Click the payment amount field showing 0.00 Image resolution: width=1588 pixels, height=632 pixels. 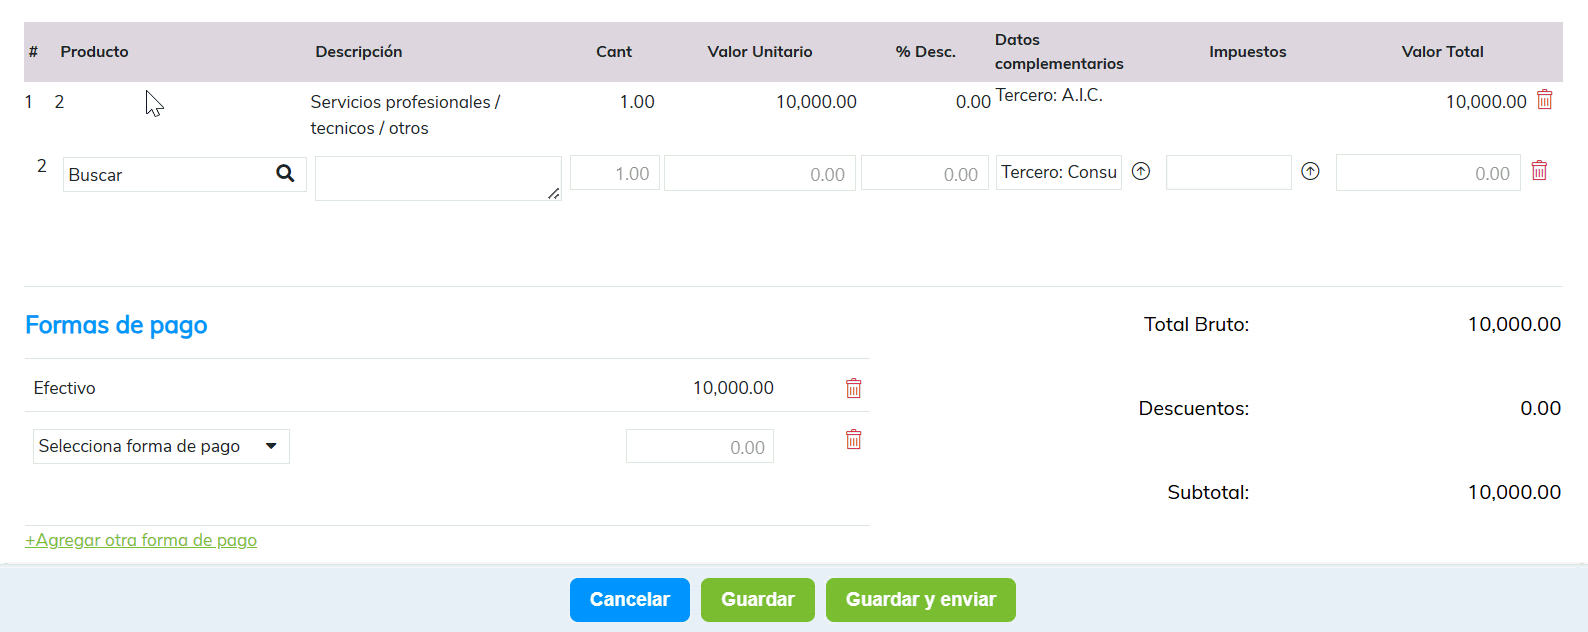click(699, 447)
